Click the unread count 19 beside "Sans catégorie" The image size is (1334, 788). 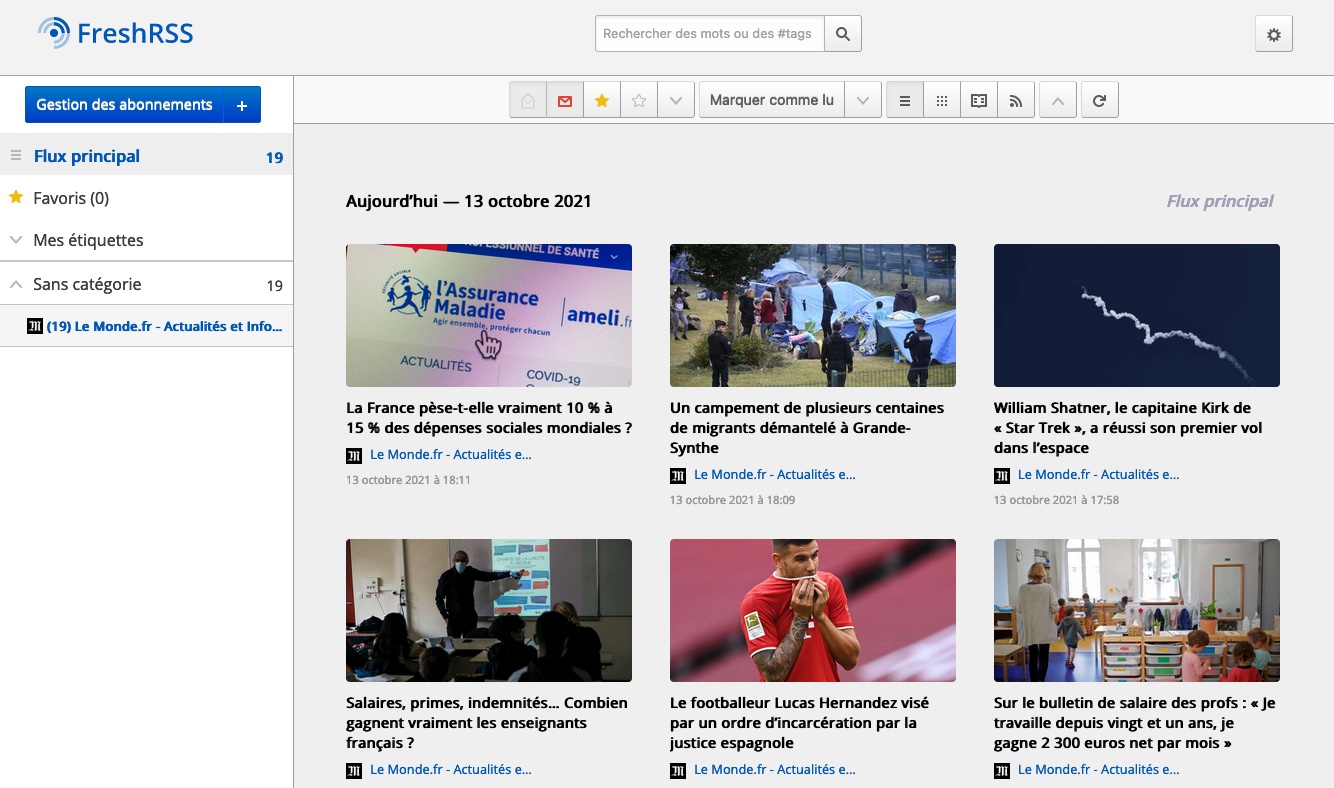coord(275,285)
